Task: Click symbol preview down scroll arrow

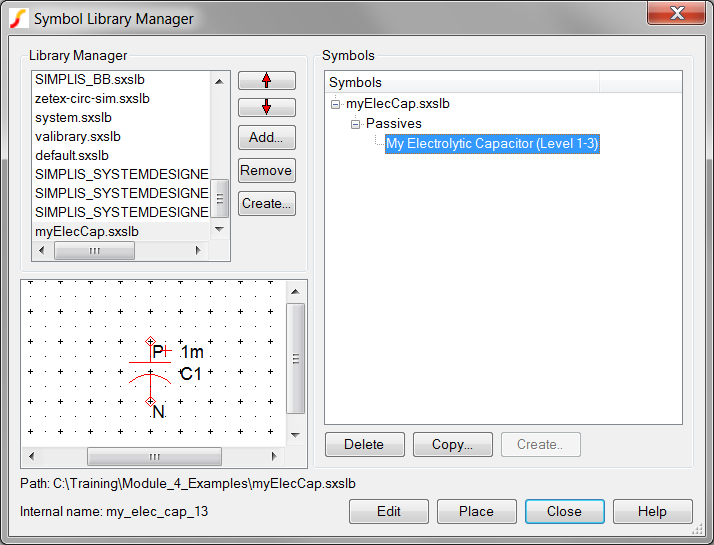Action: [296, 435]
